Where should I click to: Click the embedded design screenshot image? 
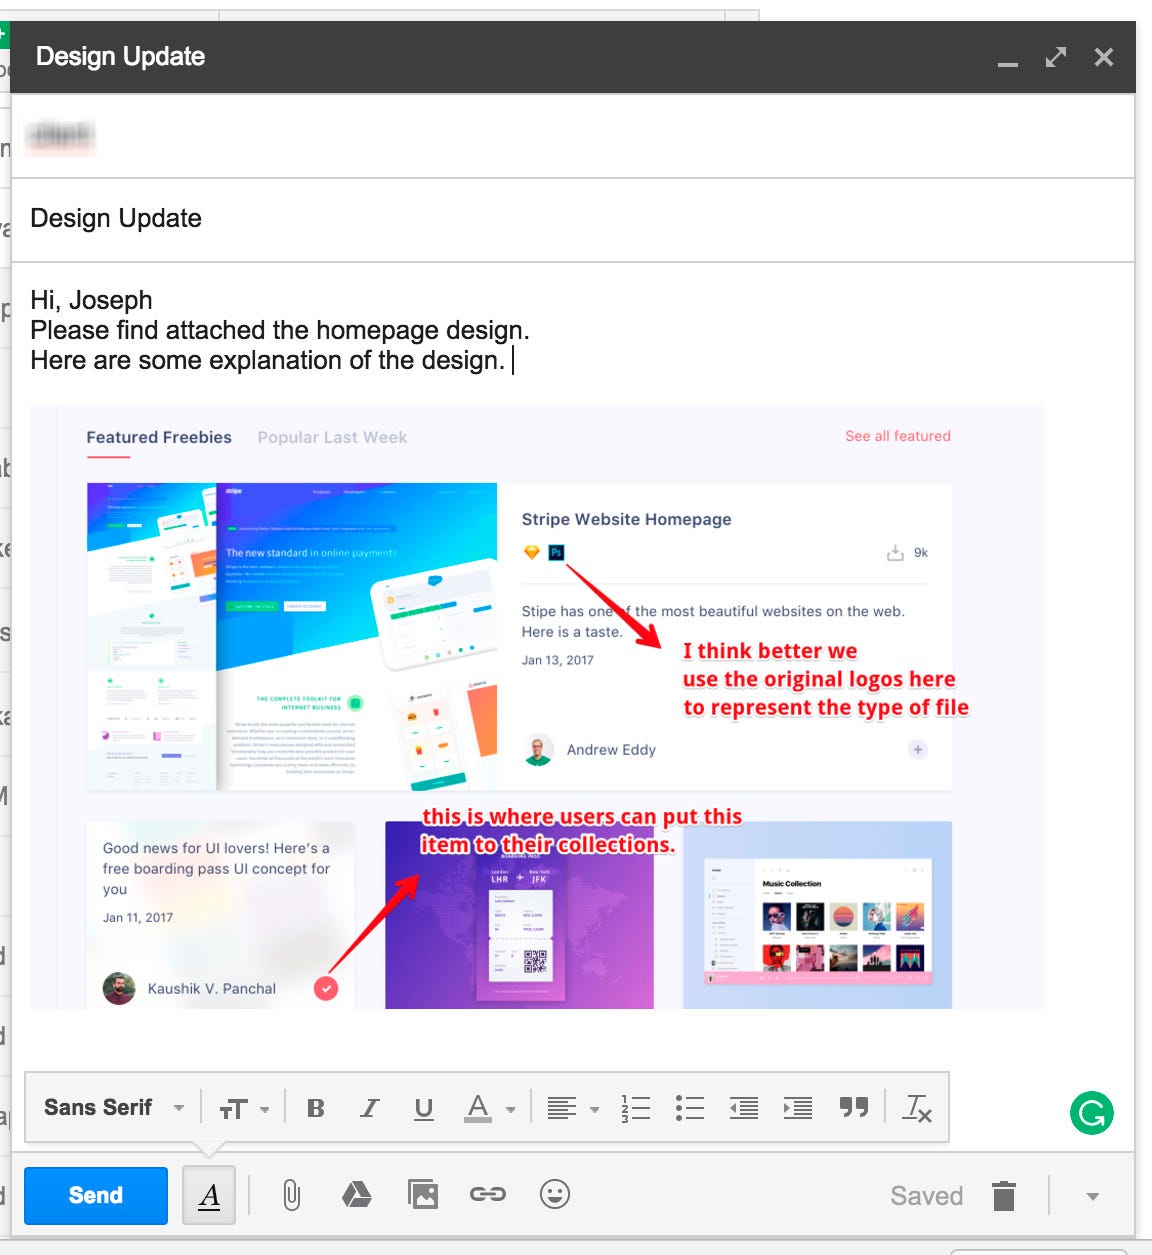point(536,707)
